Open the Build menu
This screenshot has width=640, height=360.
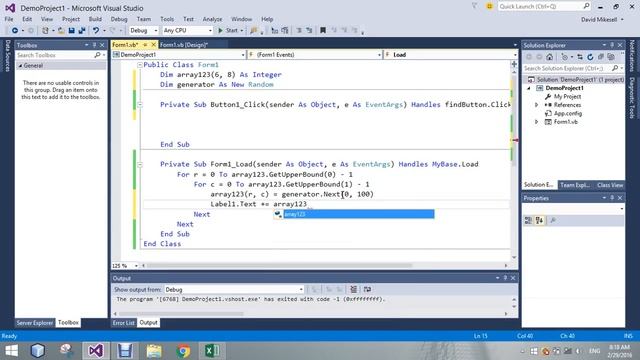coord(95,19)
